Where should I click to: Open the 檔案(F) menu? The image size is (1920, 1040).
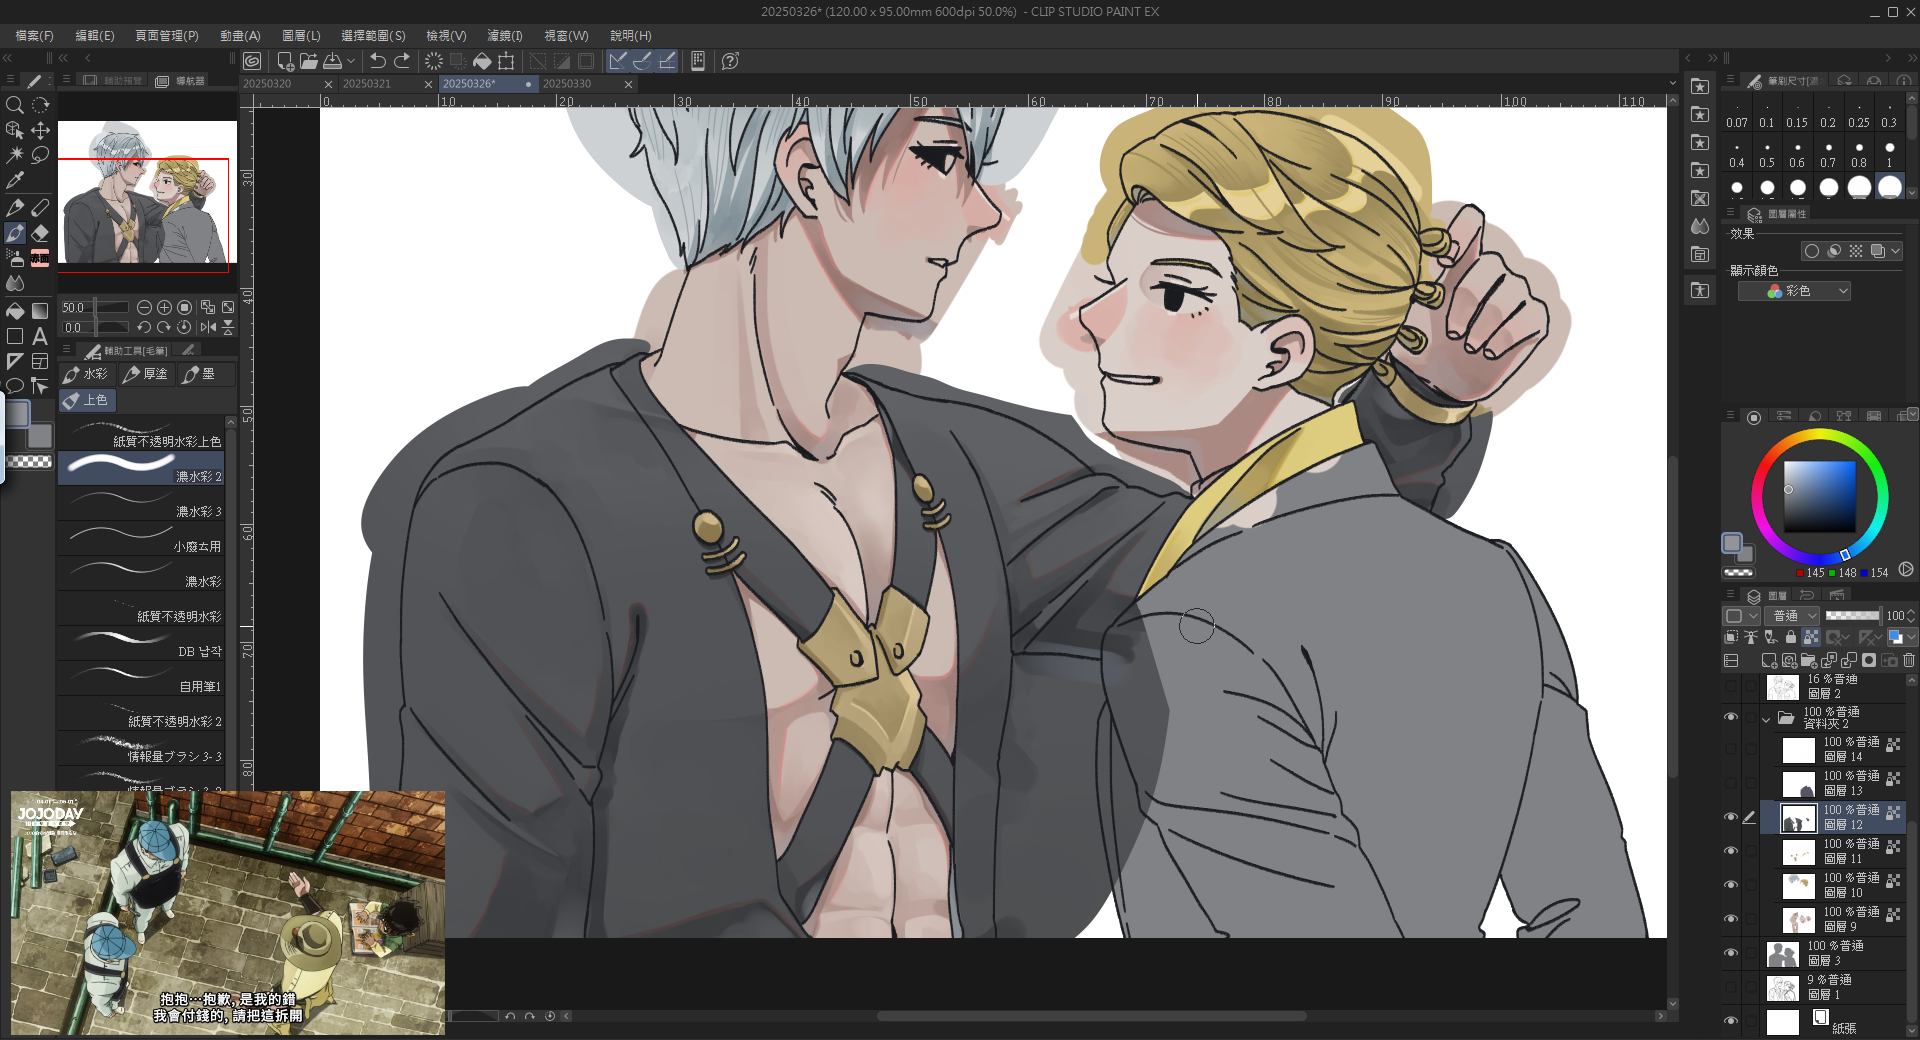pos(35,35)
